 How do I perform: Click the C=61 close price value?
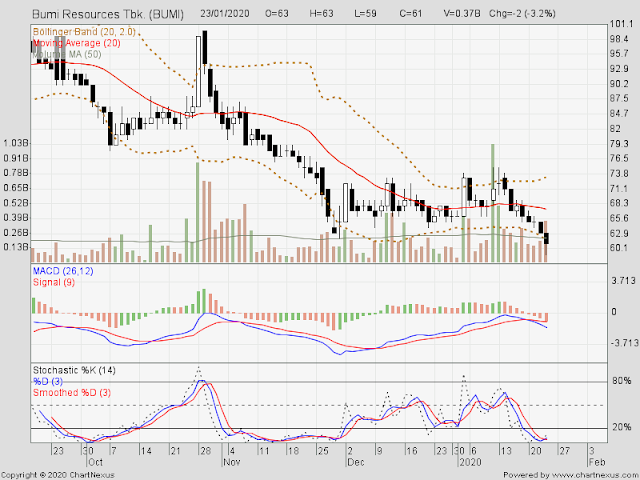(410, 13)
